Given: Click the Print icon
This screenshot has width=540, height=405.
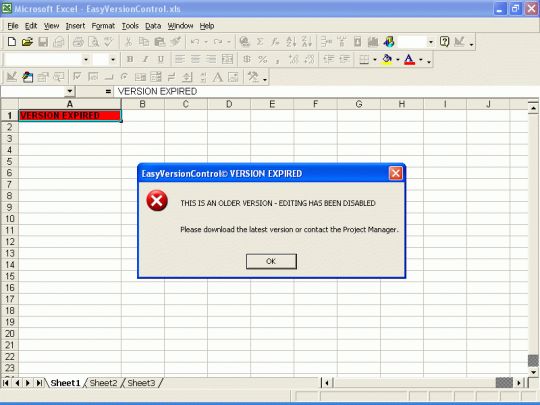Looking at the screenshot, I should point(78,42).
